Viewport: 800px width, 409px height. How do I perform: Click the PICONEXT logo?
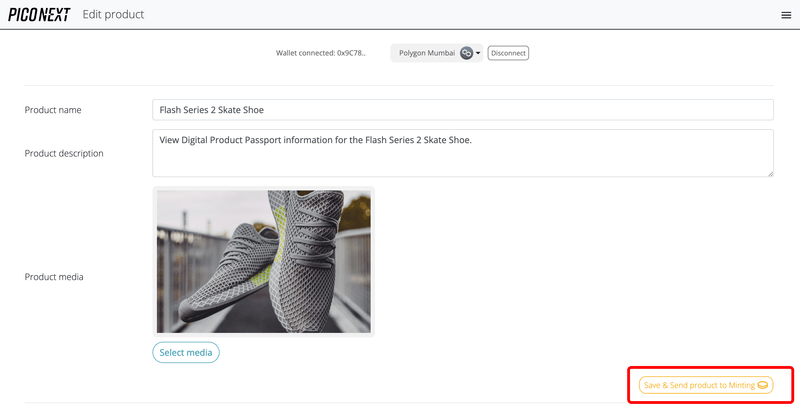(39, 15)
